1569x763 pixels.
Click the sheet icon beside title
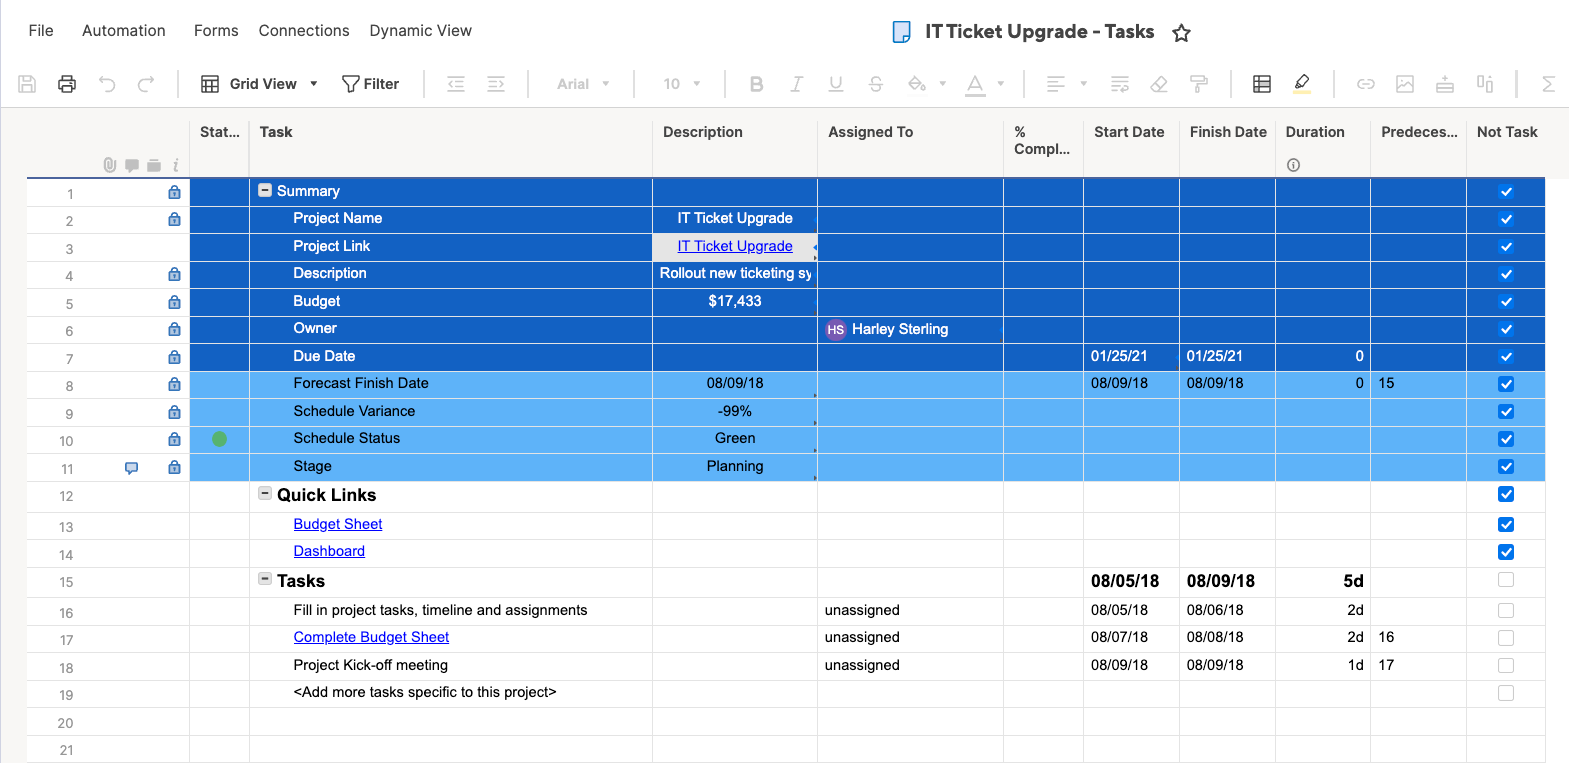(x=901, y=32)
